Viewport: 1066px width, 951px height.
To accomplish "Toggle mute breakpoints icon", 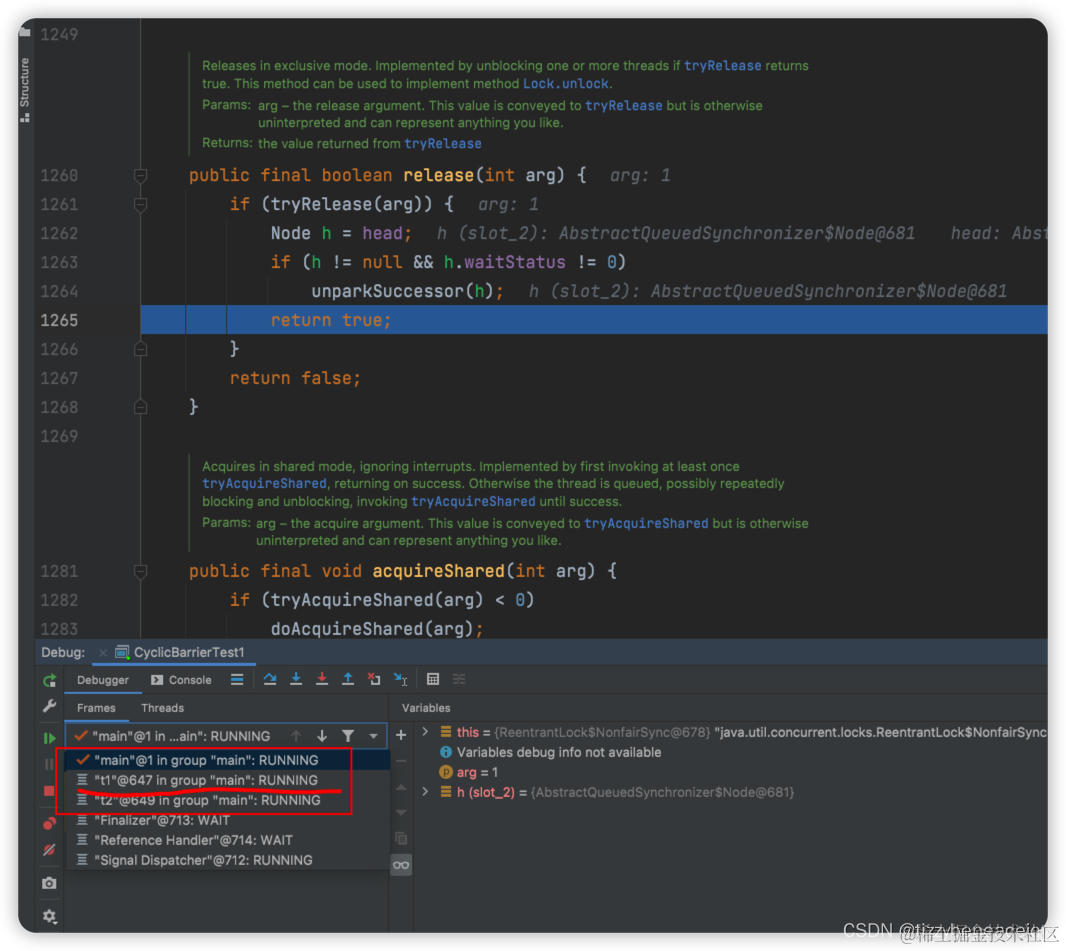I will point(50,850).
